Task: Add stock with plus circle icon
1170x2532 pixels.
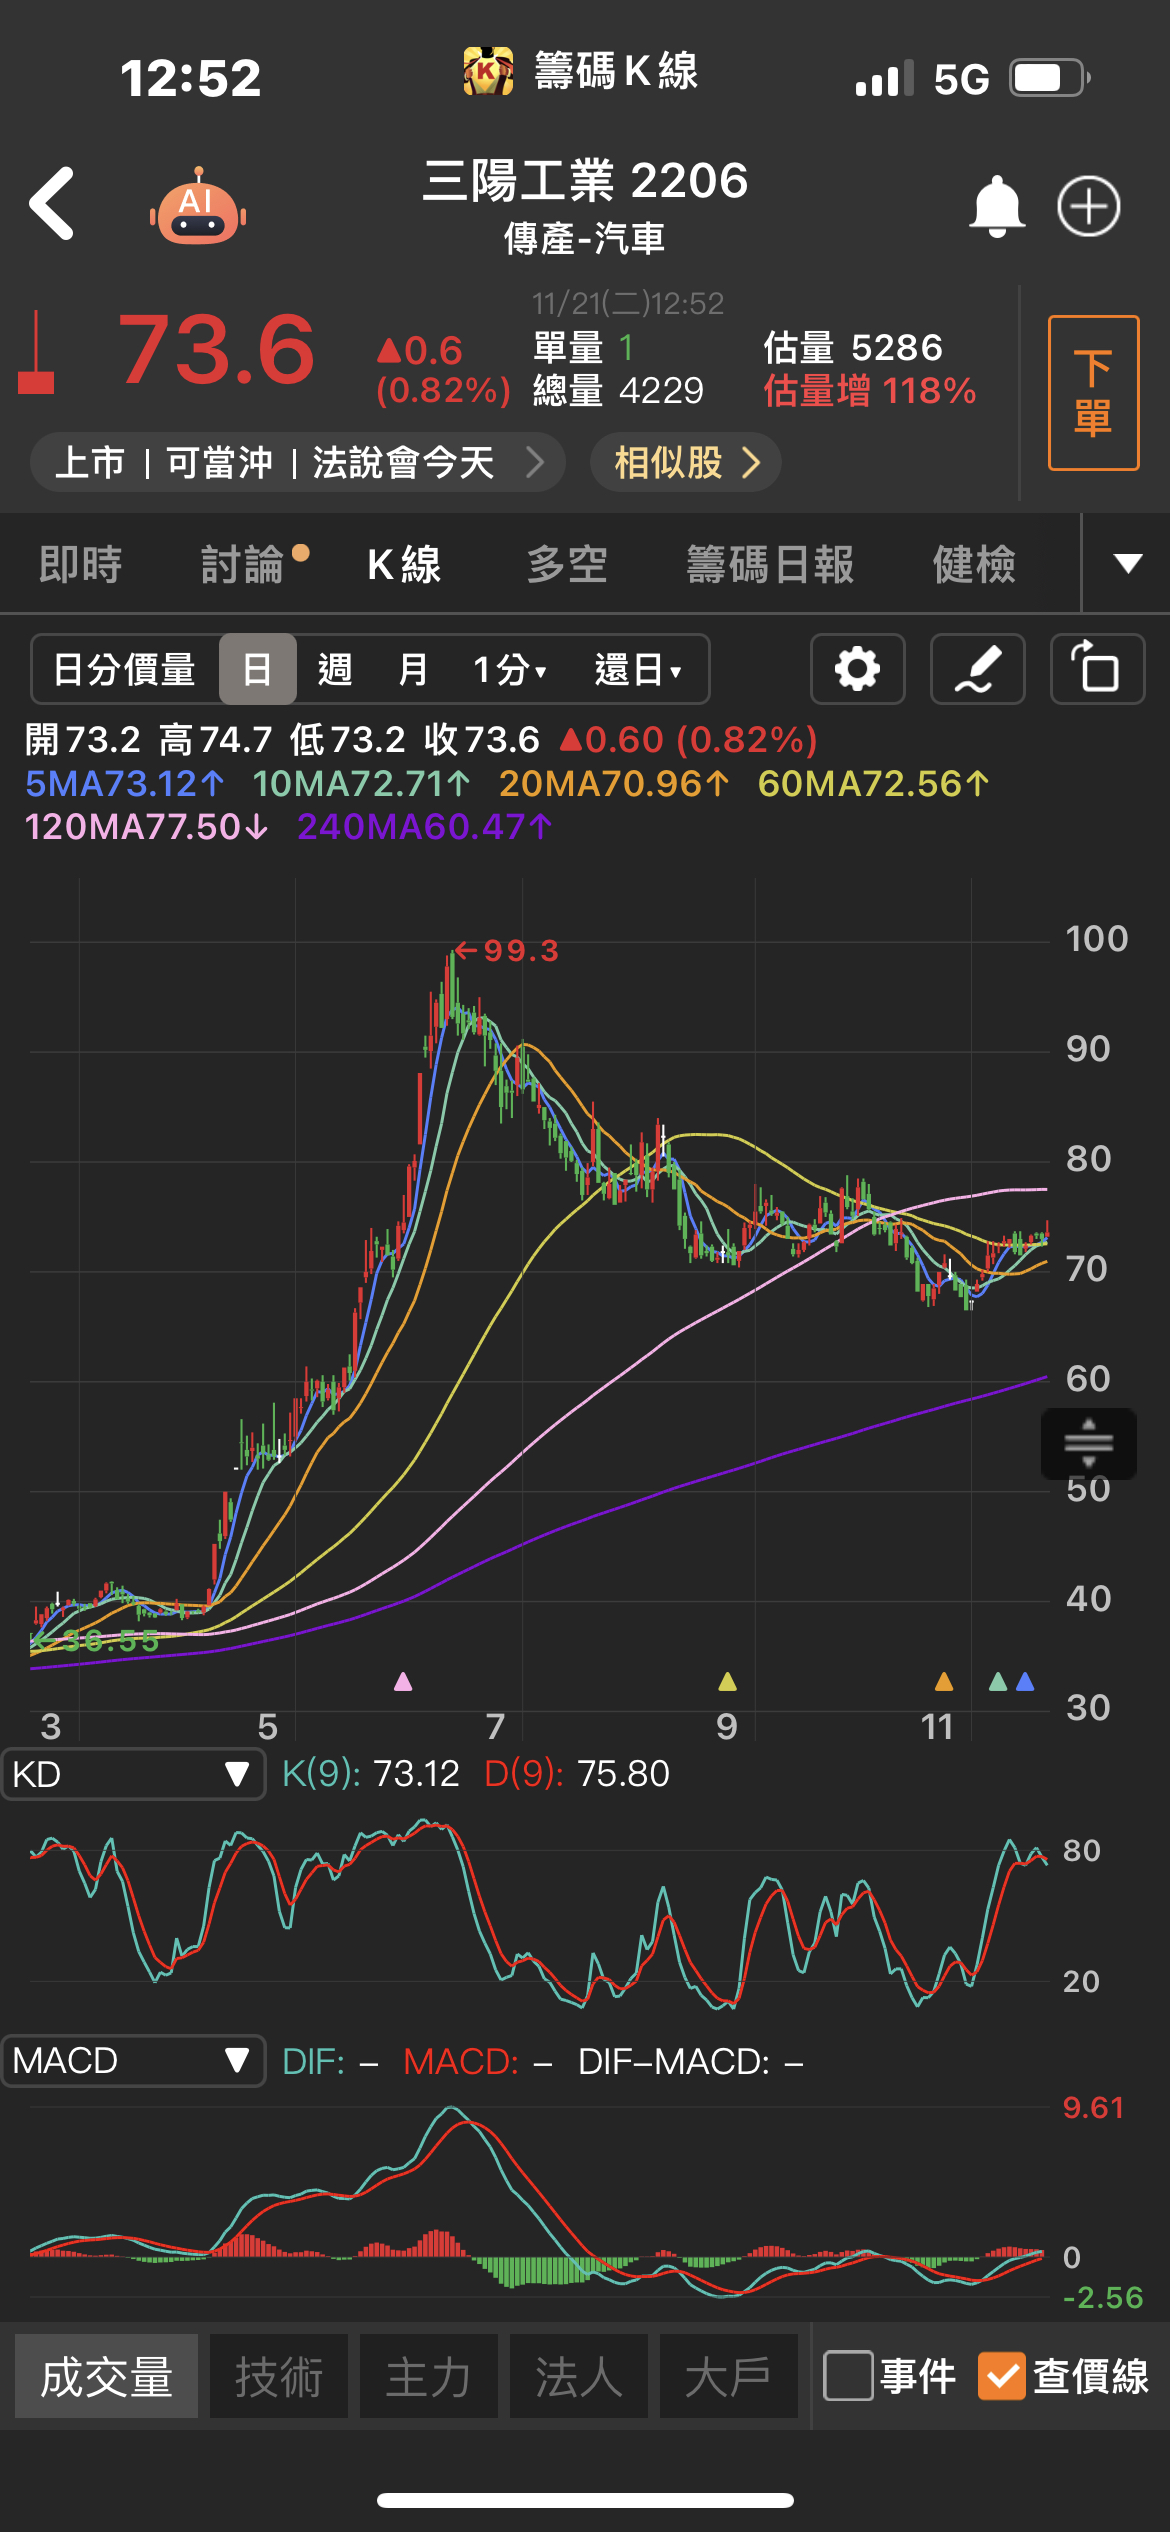Action: point(1088,206)
